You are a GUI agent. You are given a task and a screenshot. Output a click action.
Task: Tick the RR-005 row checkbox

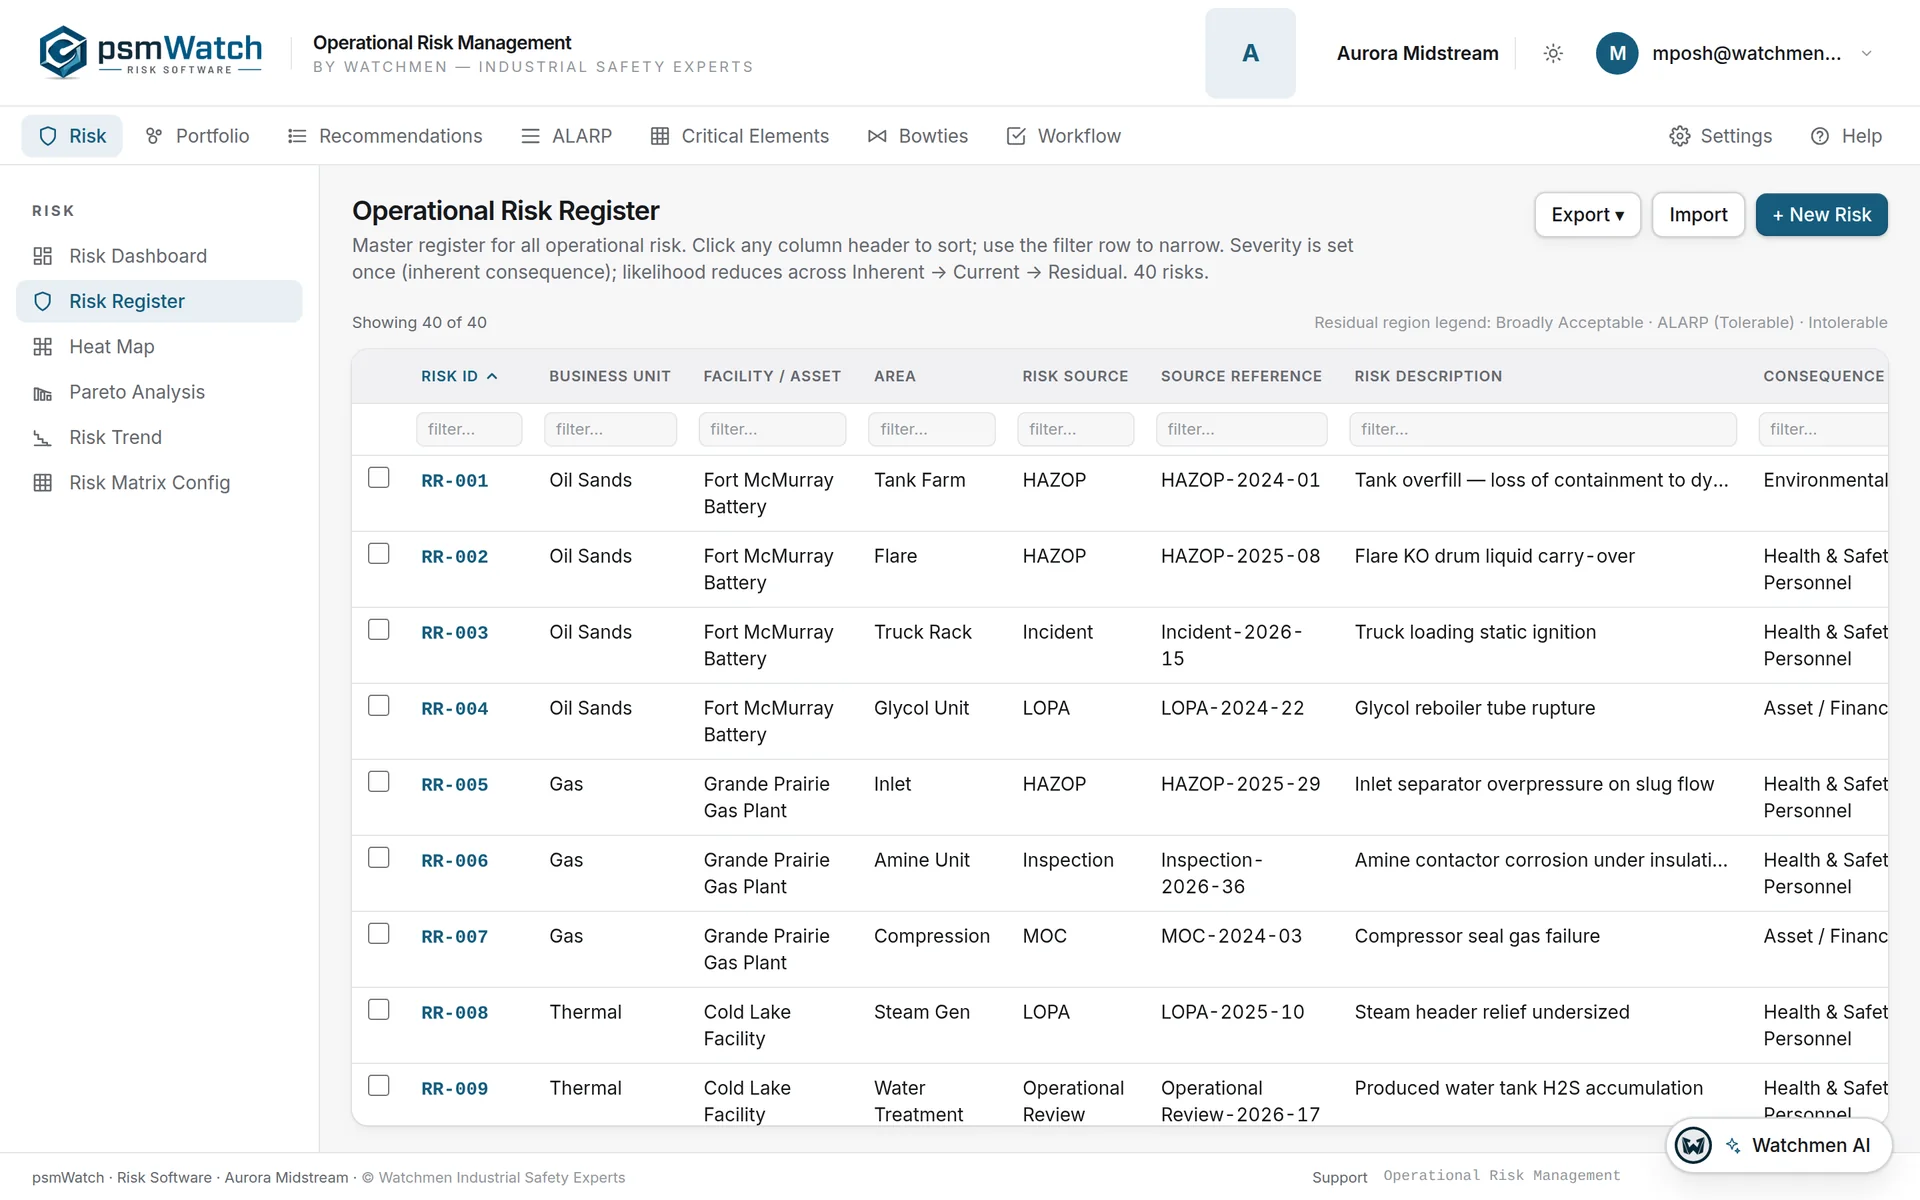(378, 782)
